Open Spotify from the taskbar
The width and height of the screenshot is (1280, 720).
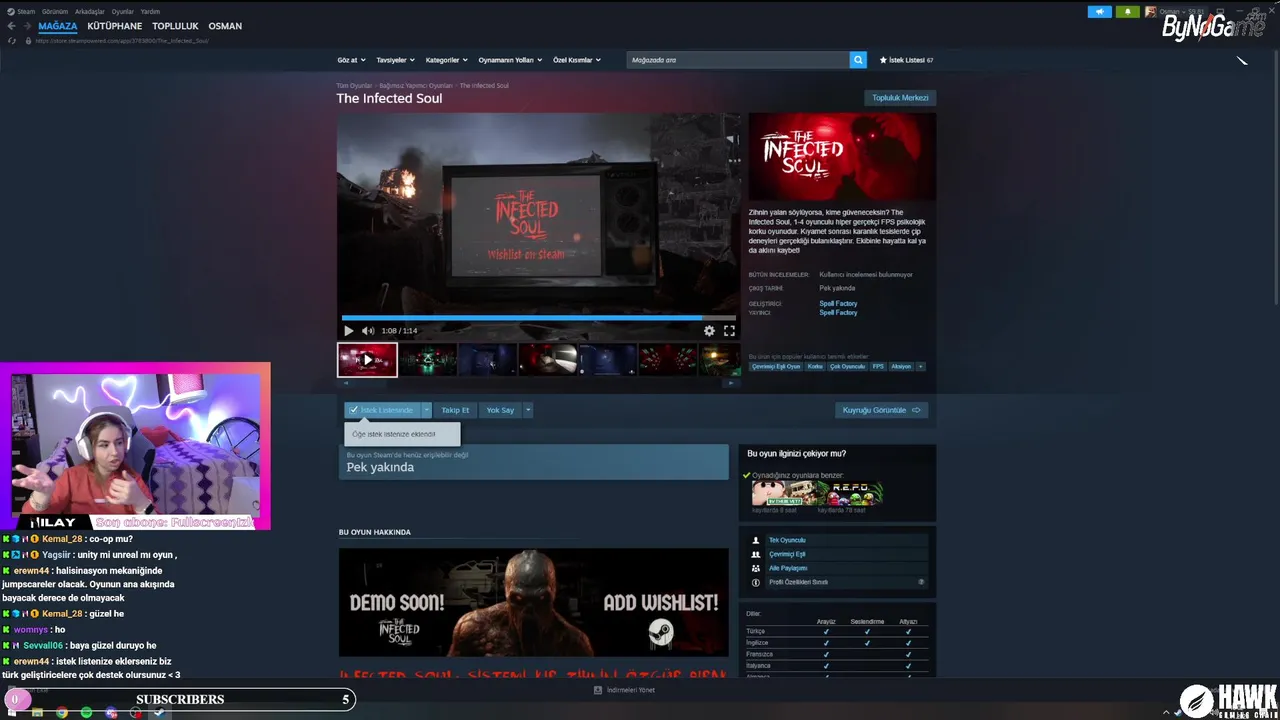[x=86, y=712]
